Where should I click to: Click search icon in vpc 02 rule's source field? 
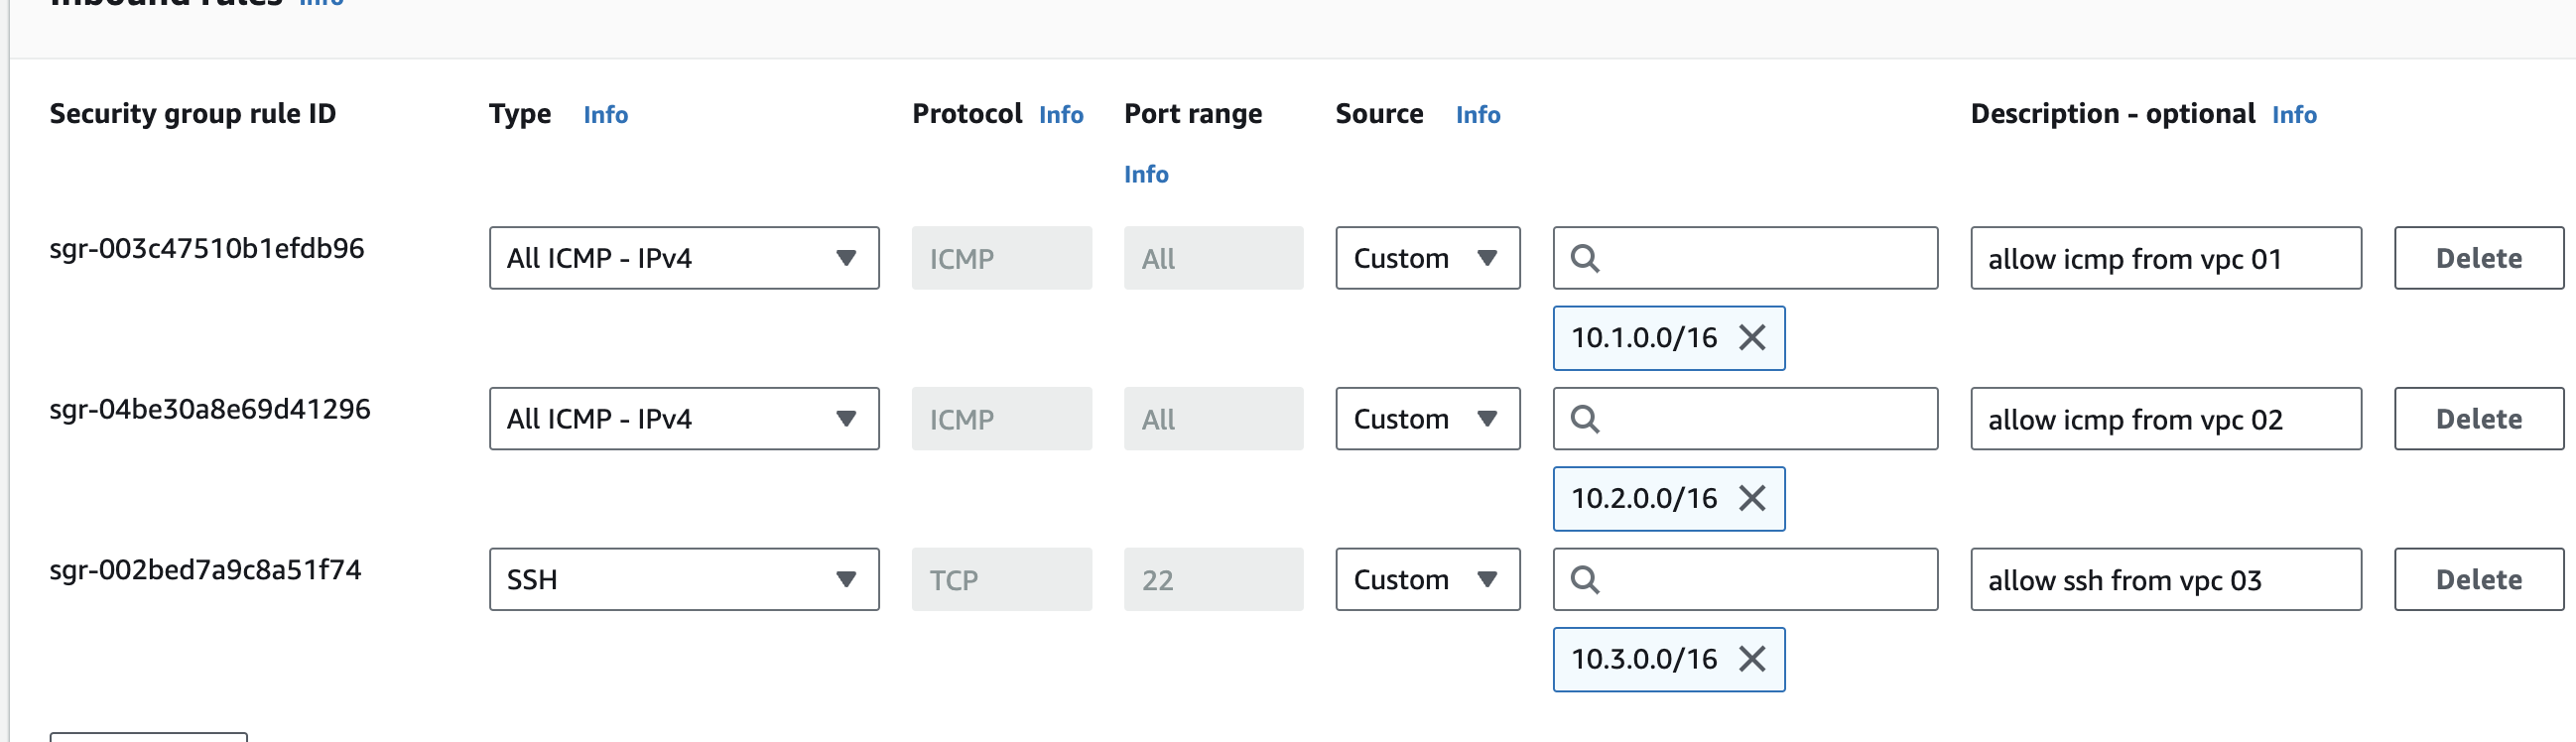pyautogui.click(x=1585, y=419)
